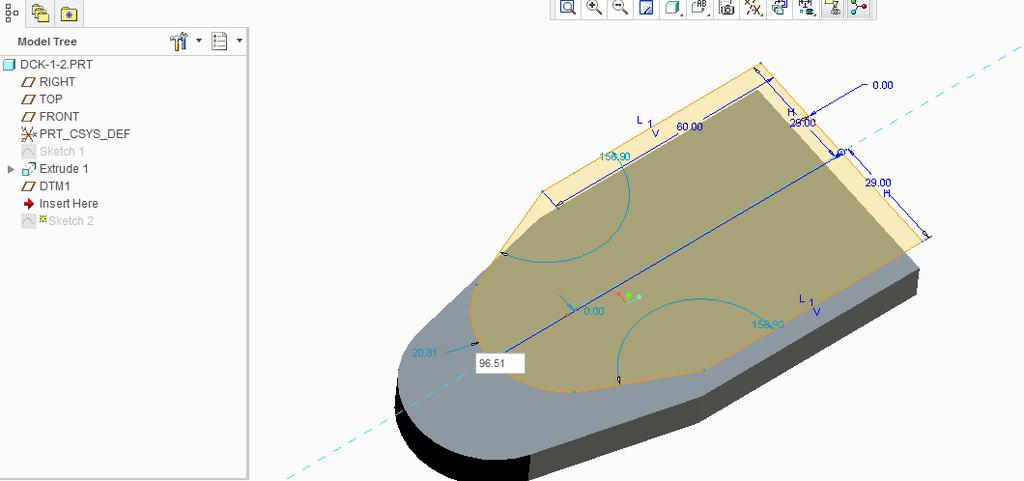Open Datum Display Filters icon
This screenshot has width=1024, height=481.
[753, 8]
